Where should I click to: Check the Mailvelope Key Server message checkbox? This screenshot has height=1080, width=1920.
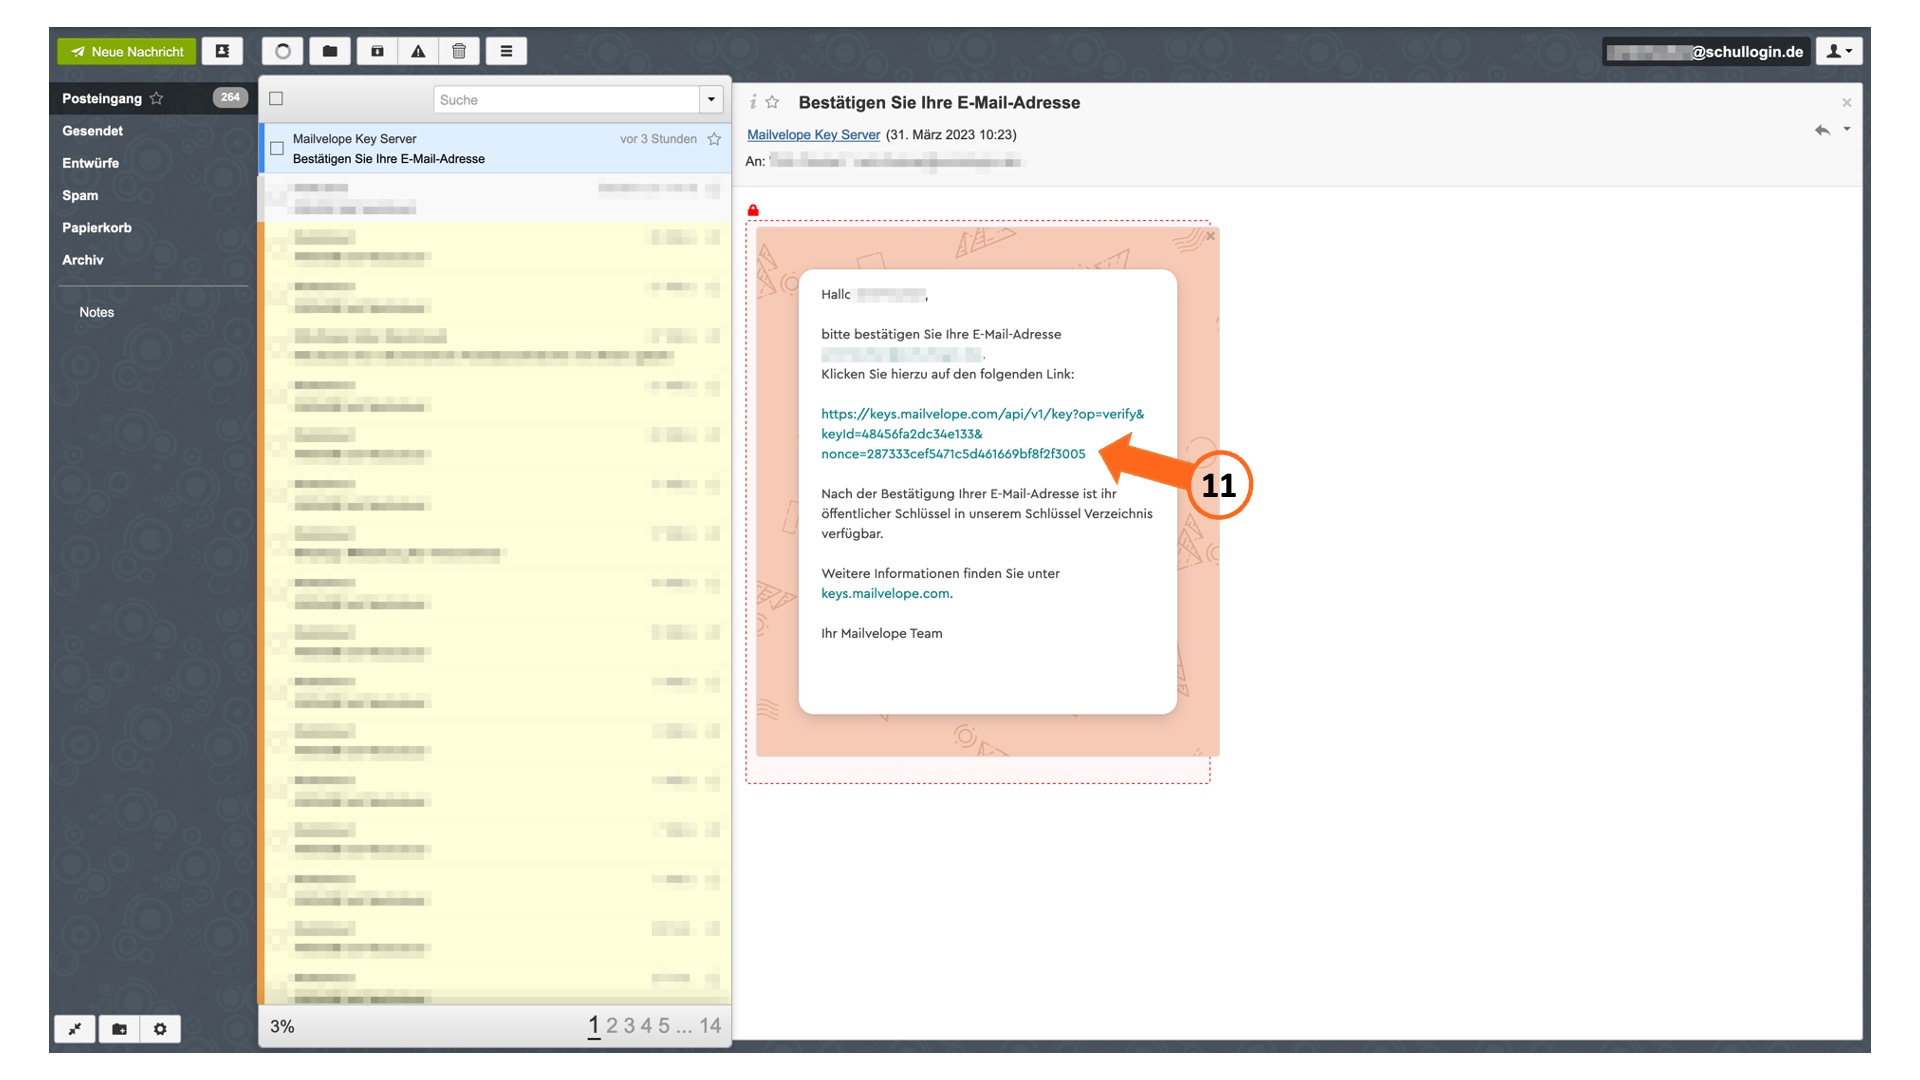(x=277, y=148)
